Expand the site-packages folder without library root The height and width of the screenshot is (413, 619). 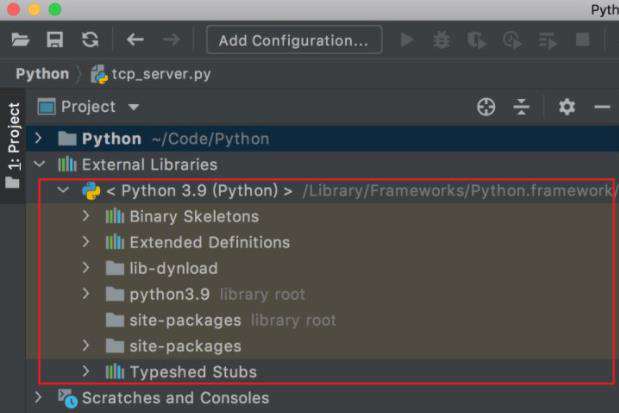coord(86,345)
